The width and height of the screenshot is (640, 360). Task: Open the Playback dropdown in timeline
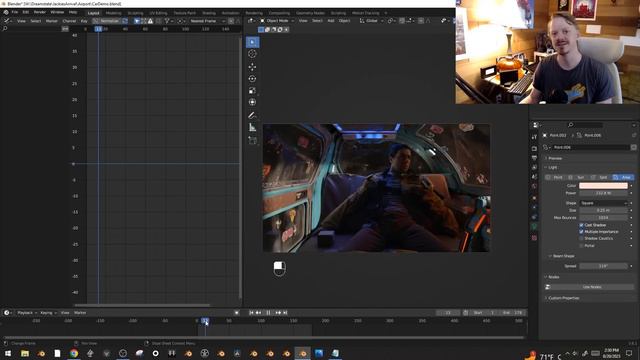[x=27, y=313]
